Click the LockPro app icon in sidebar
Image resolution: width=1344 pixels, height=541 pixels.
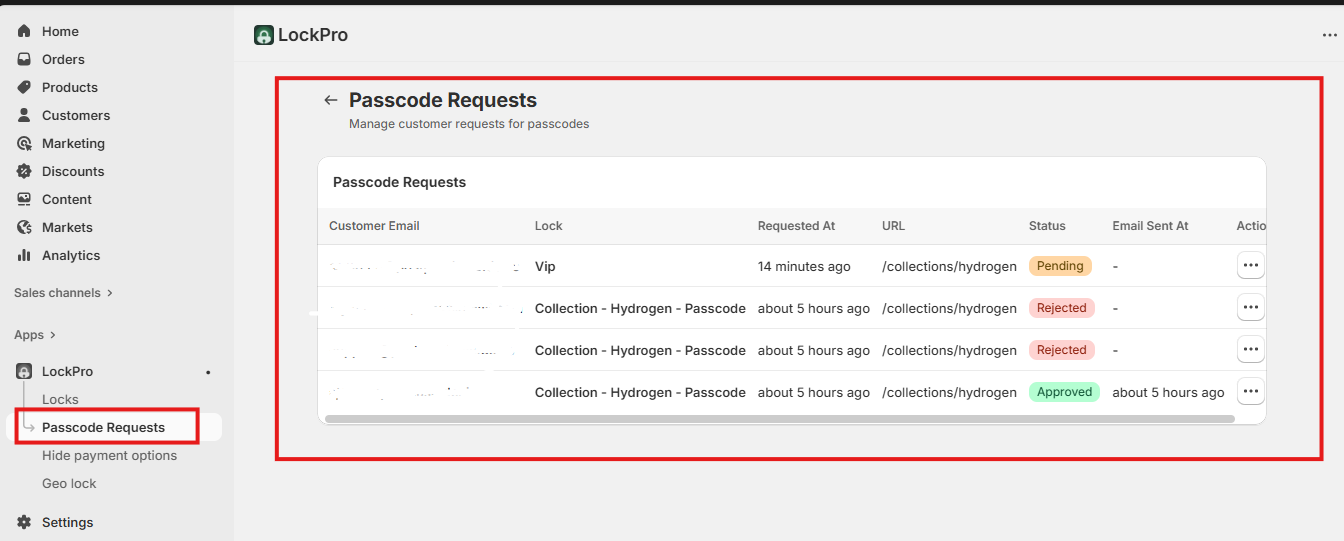(x=24, y=371)
